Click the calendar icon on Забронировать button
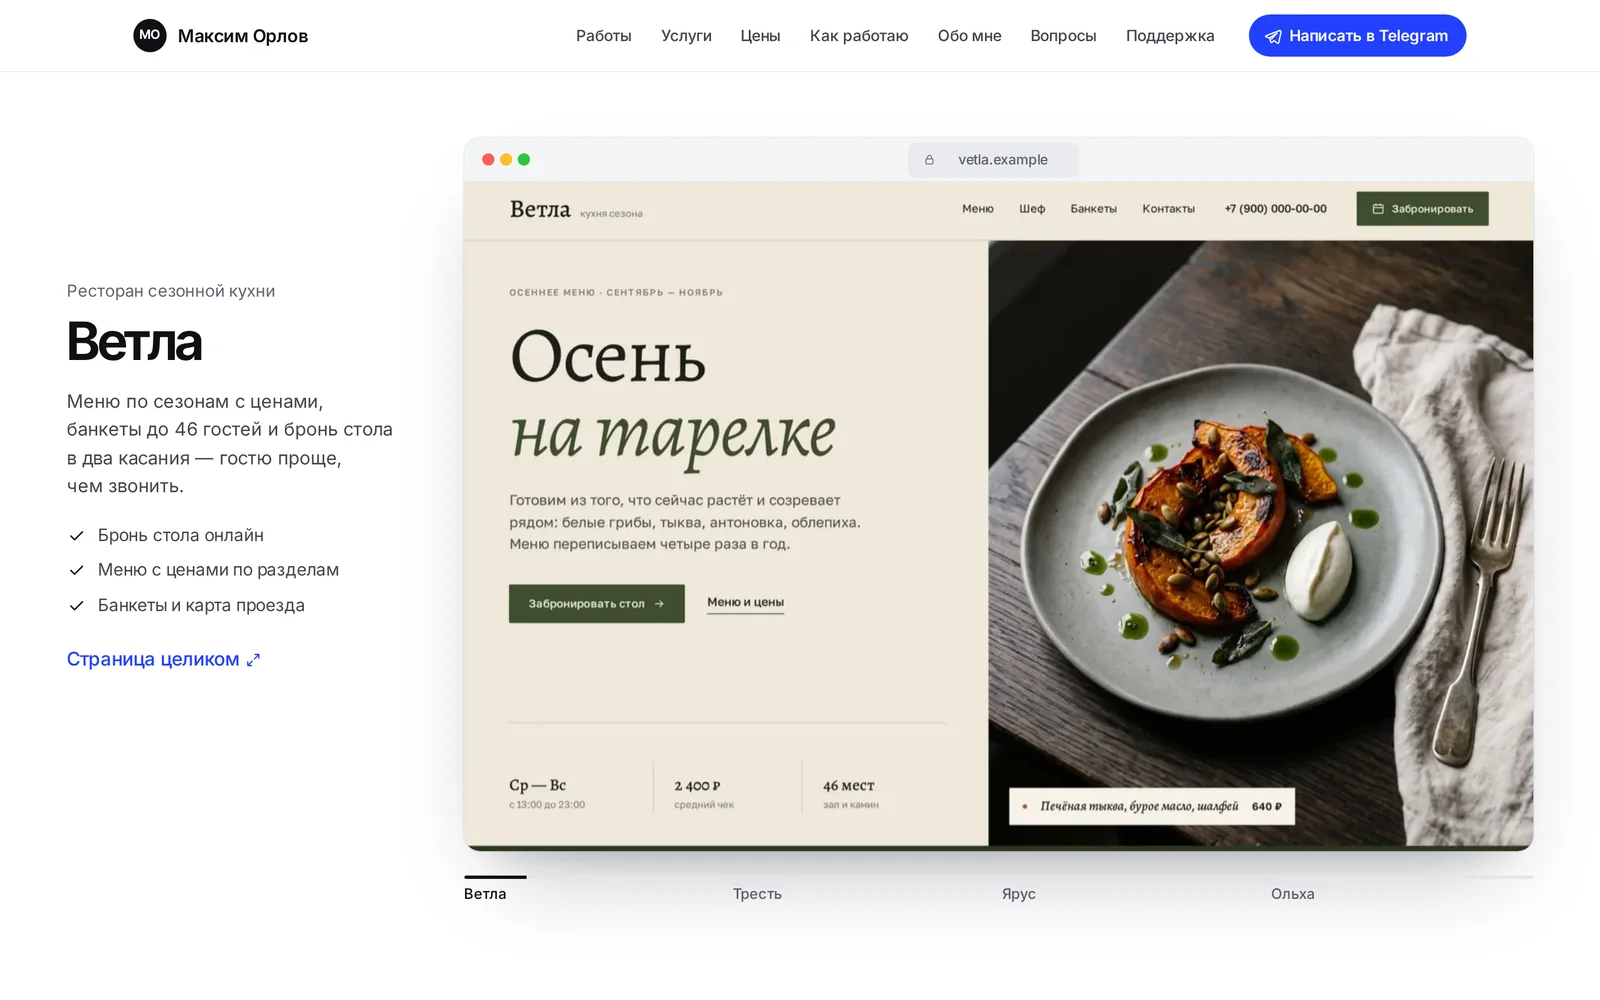1600x1000 pixels. pyautogui.click(x=1378, y=209)
